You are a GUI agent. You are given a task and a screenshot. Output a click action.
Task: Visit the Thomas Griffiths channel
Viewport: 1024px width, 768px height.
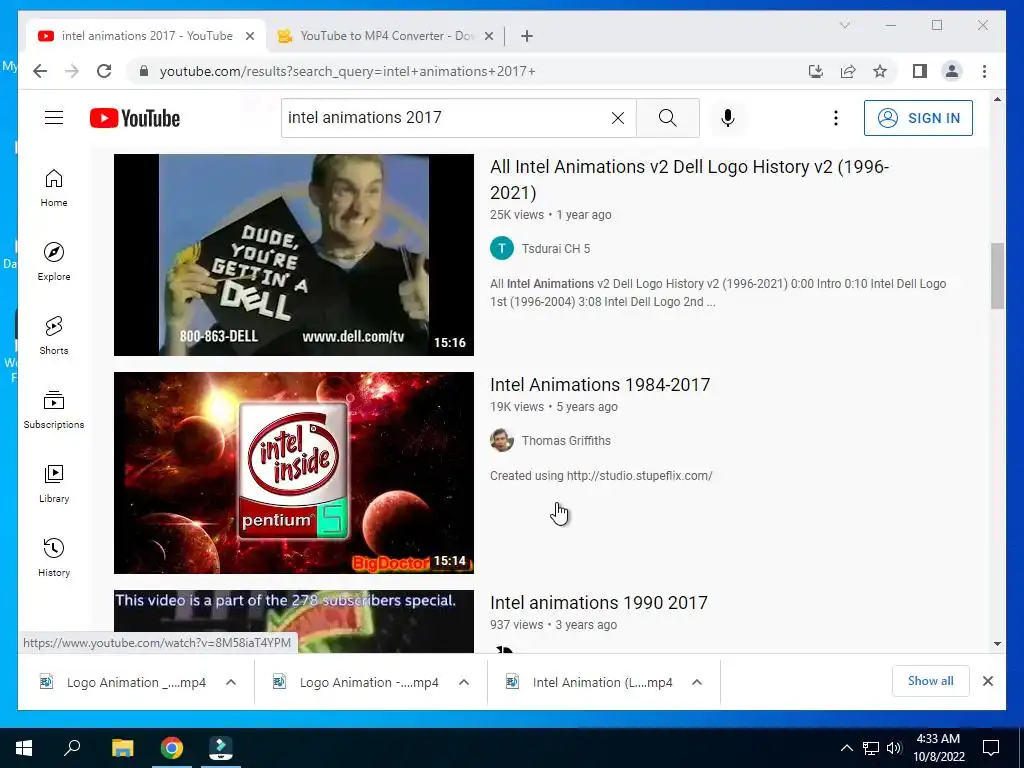566,441
